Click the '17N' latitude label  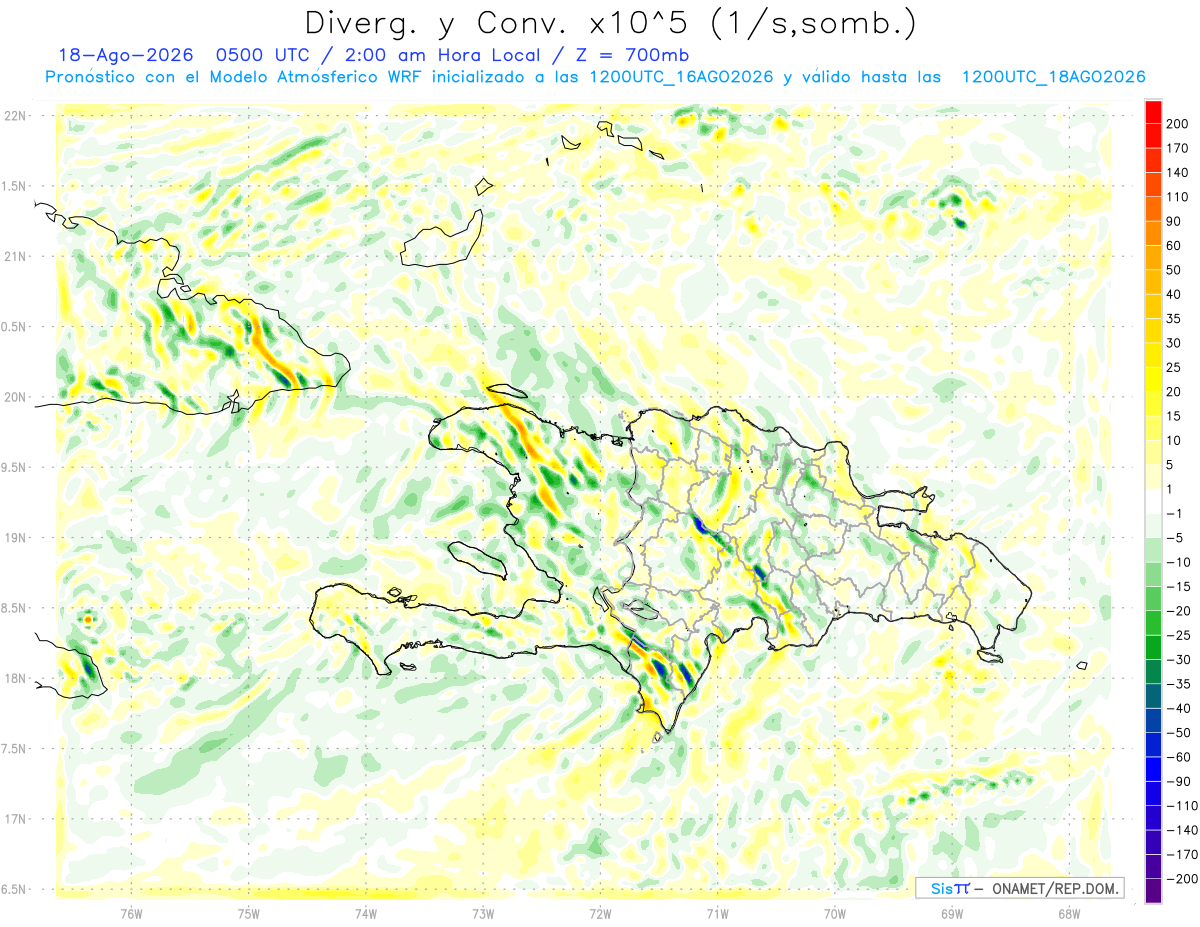[x=15, y=819]
